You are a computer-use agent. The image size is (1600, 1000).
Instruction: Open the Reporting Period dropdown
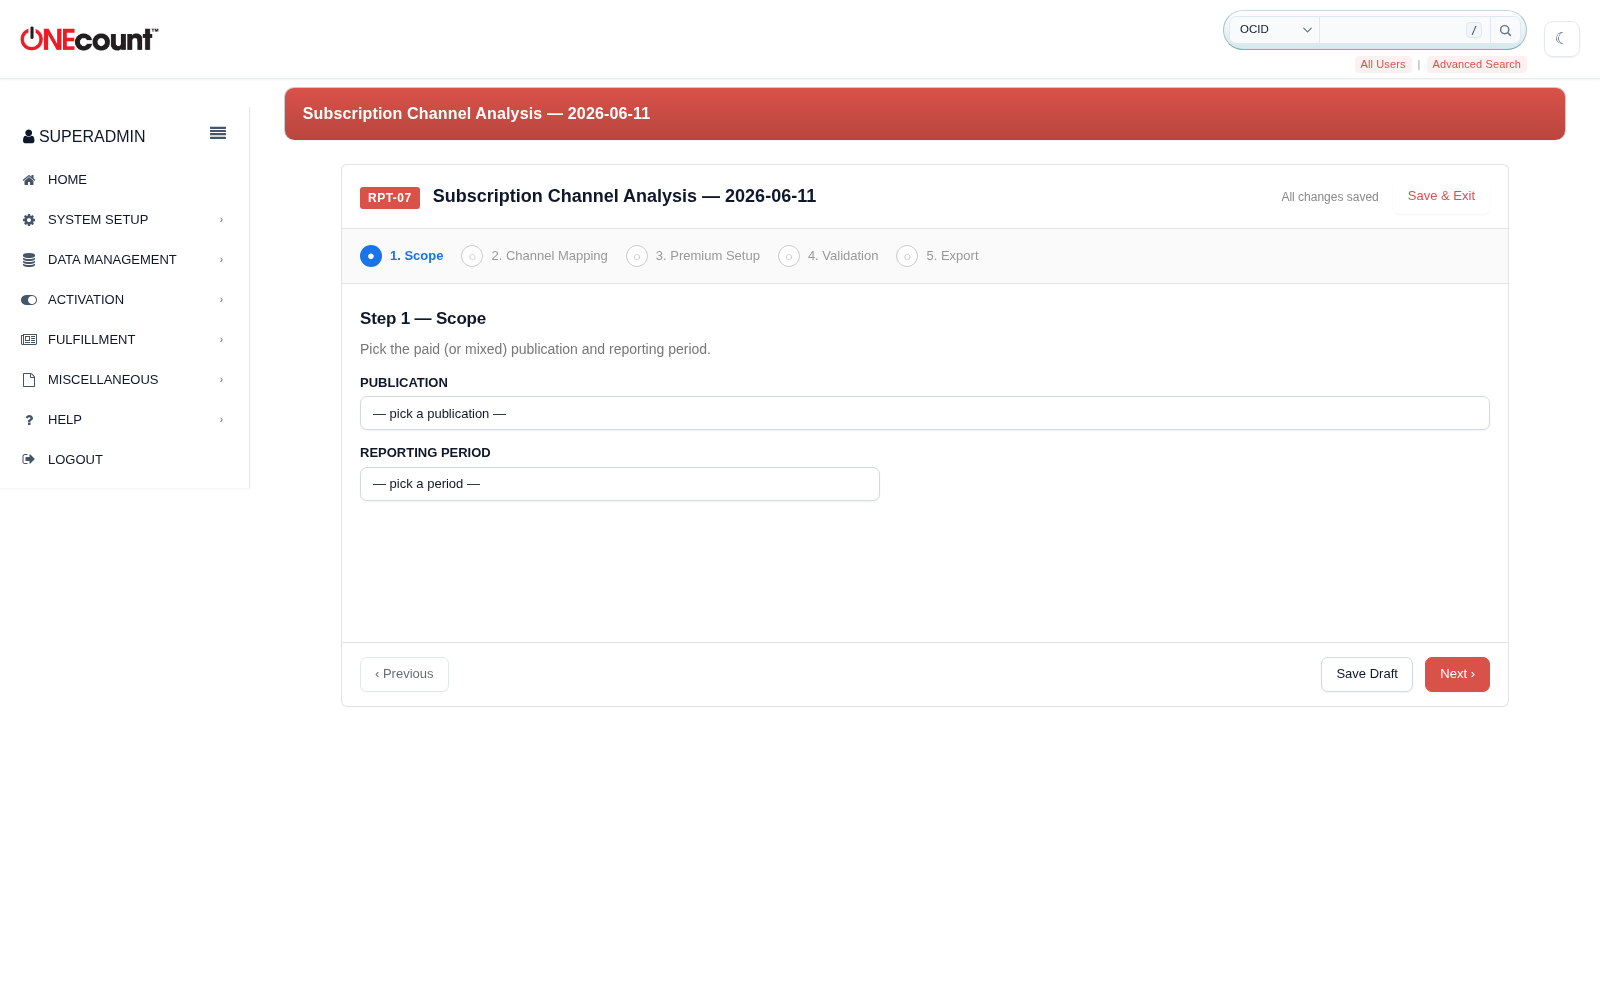point(620,484)
